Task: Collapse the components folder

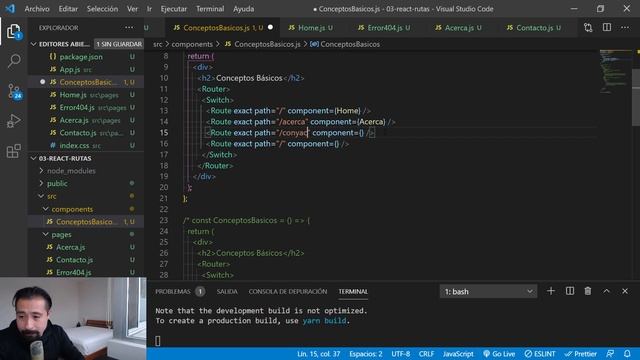Action: pos(72,209)
